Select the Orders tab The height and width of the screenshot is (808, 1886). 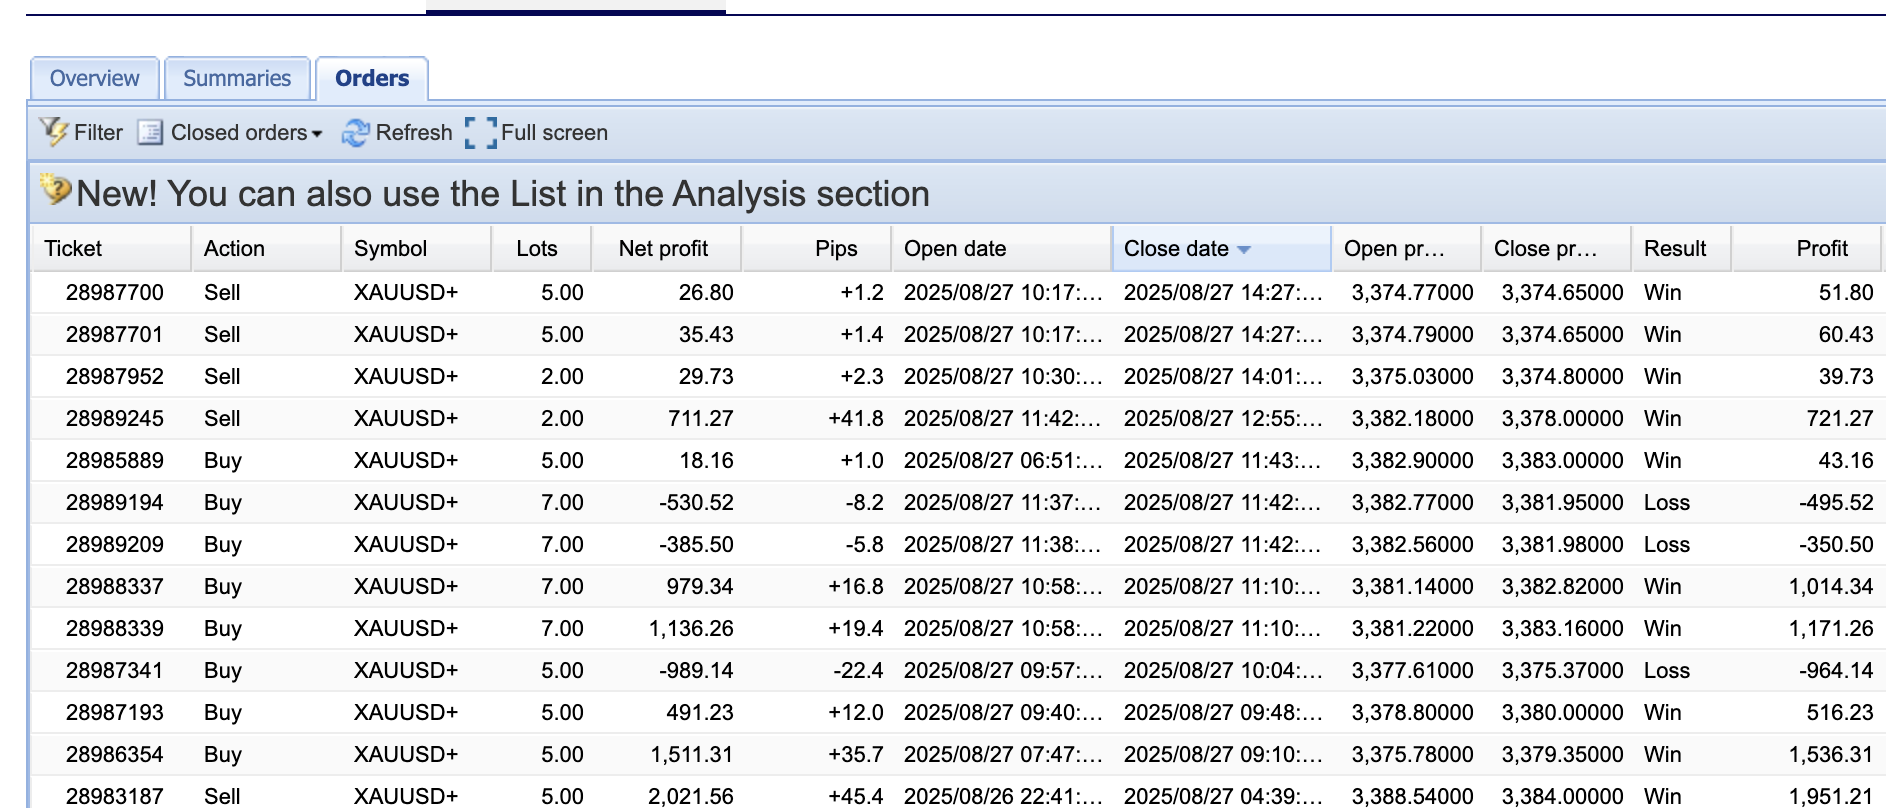(x=372, y=78)
